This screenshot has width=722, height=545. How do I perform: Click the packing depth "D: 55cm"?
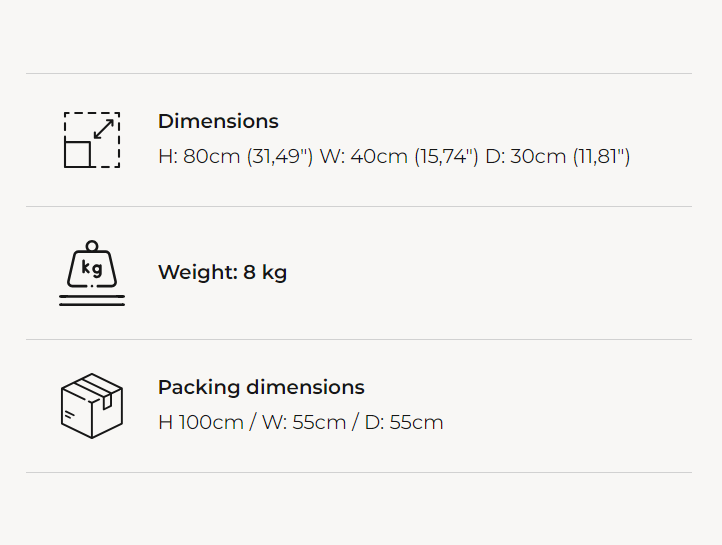pos(404,422)
